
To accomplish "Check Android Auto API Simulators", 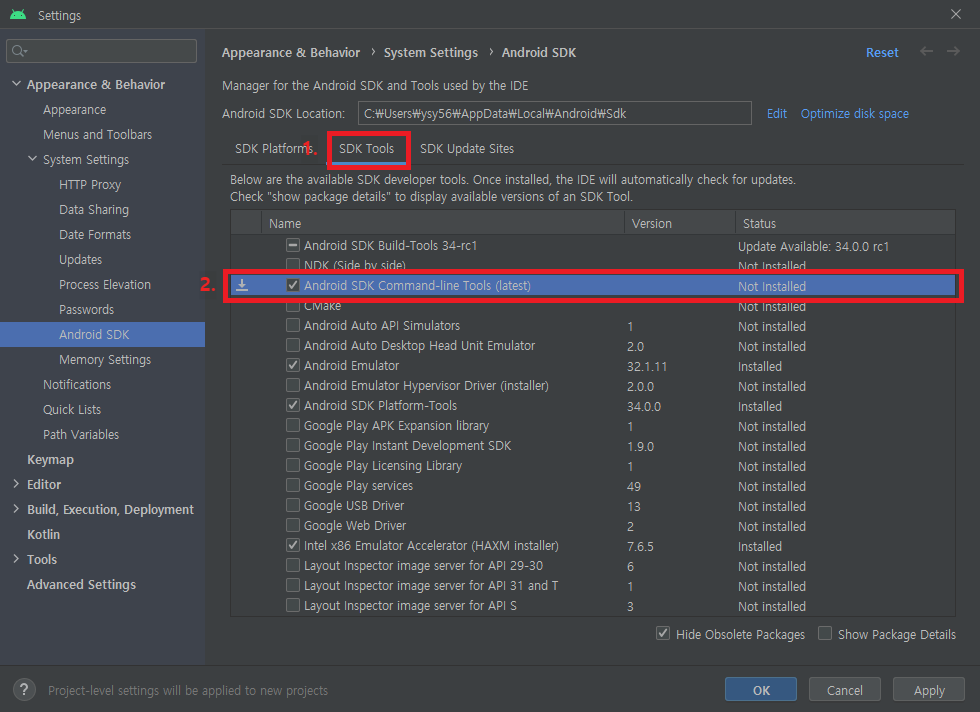I will pyautogui.click(x=292, y=325).
